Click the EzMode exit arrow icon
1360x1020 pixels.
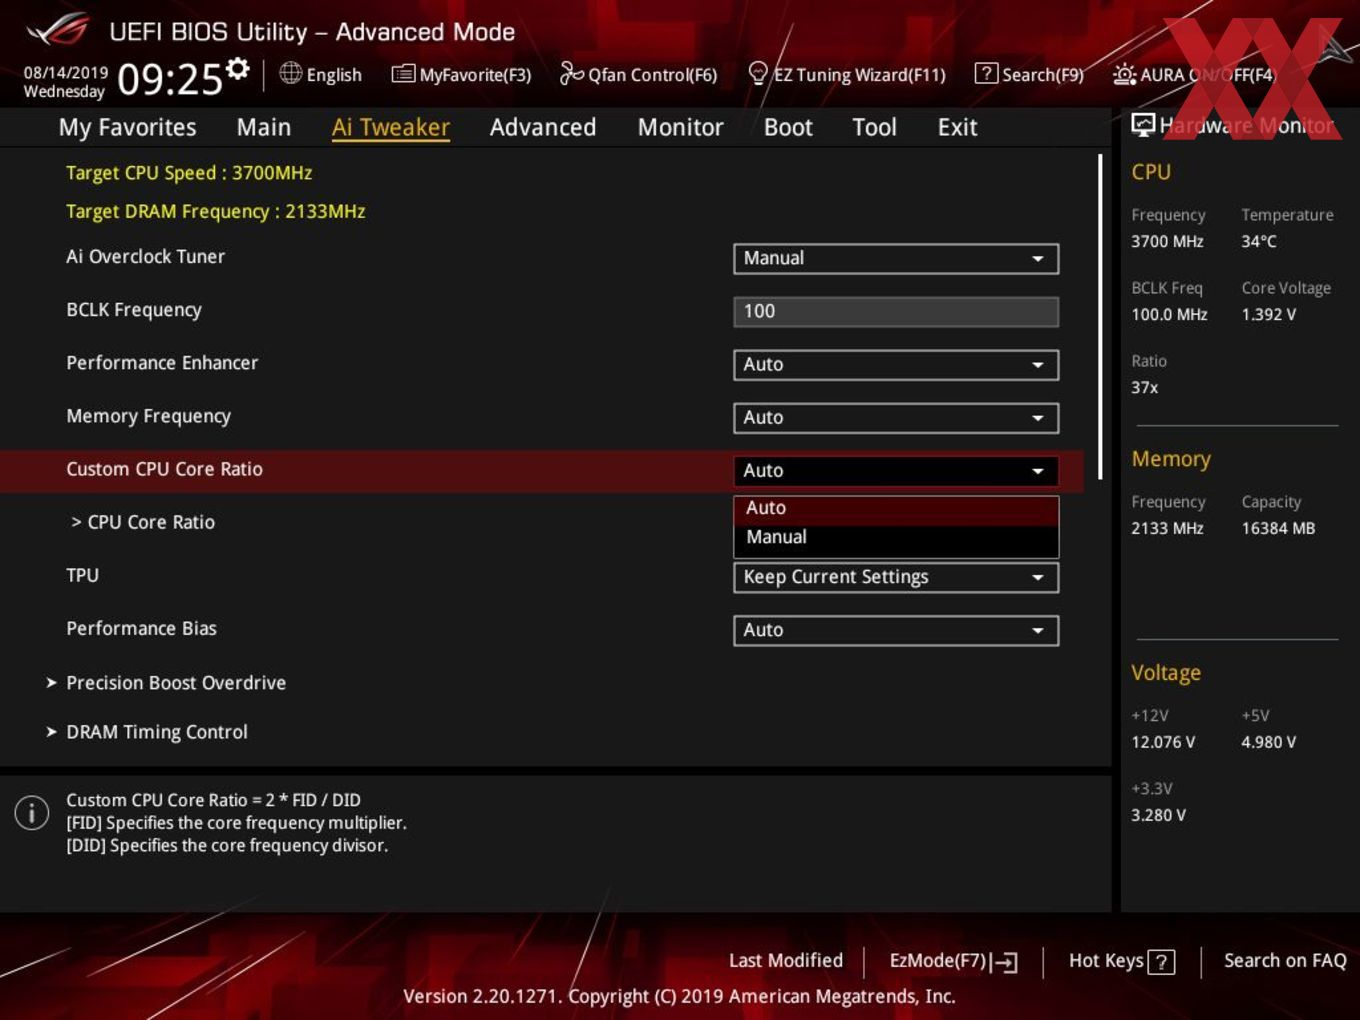pyautogui.click(x=1005, y=962)
